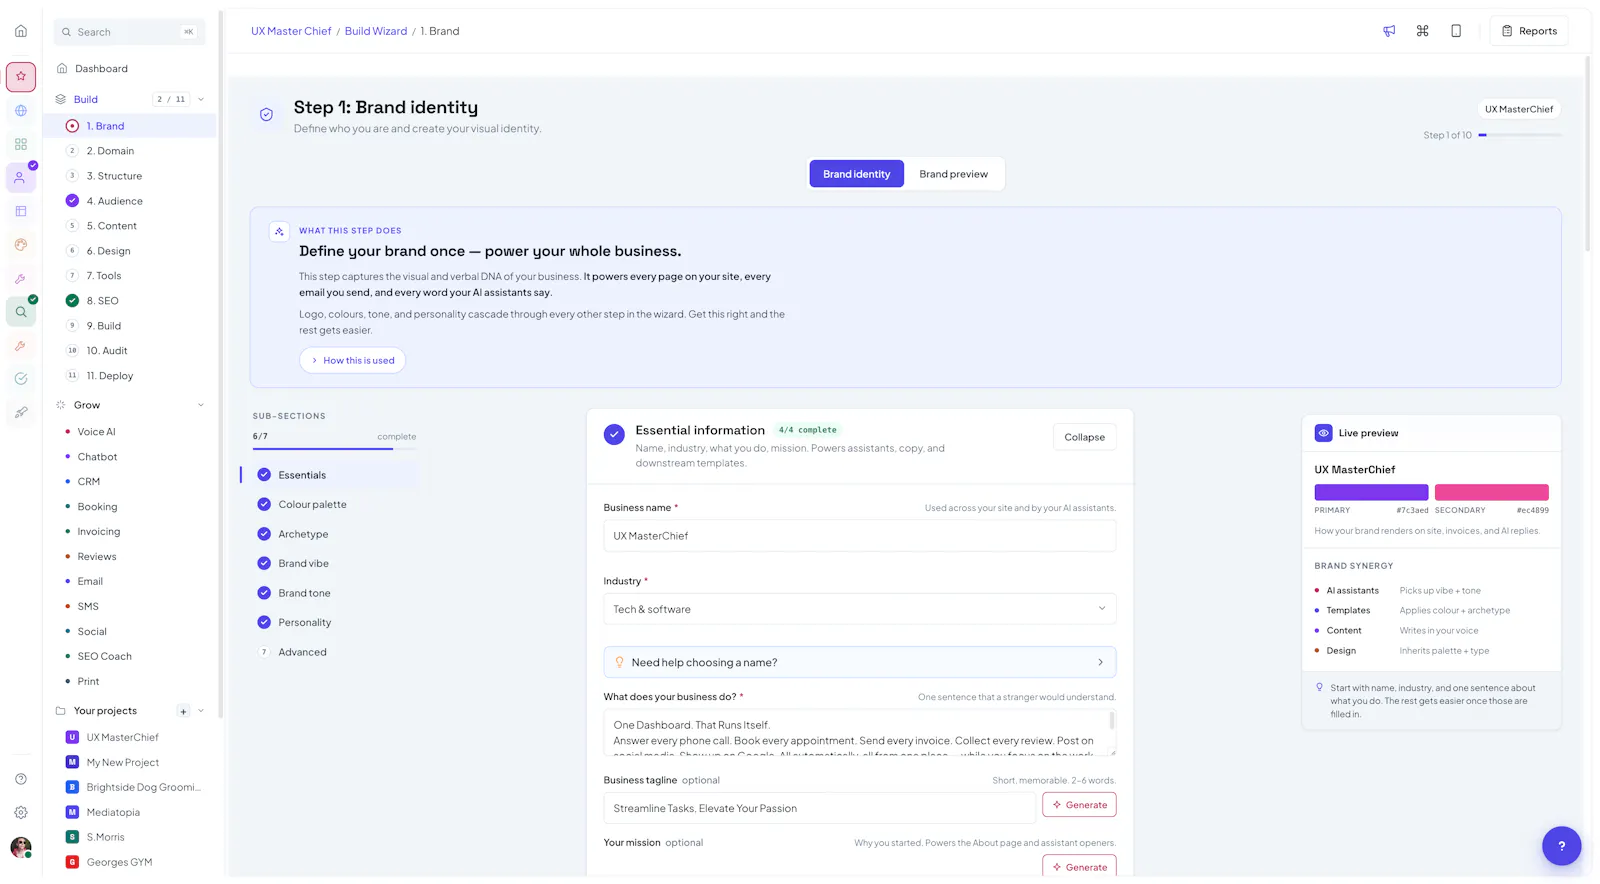Click the purple primary colour swatch
1600x884 pixels.
tap(1371, 492)
